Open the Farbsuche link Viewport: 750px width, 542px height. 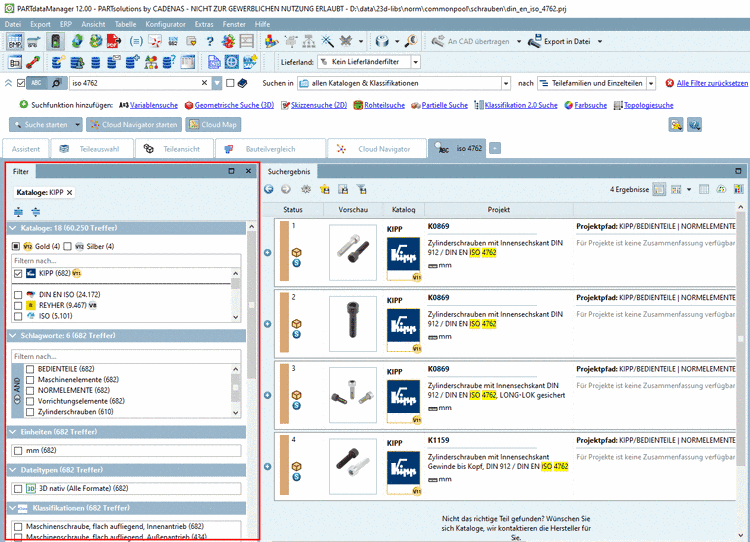pos(590,105)
